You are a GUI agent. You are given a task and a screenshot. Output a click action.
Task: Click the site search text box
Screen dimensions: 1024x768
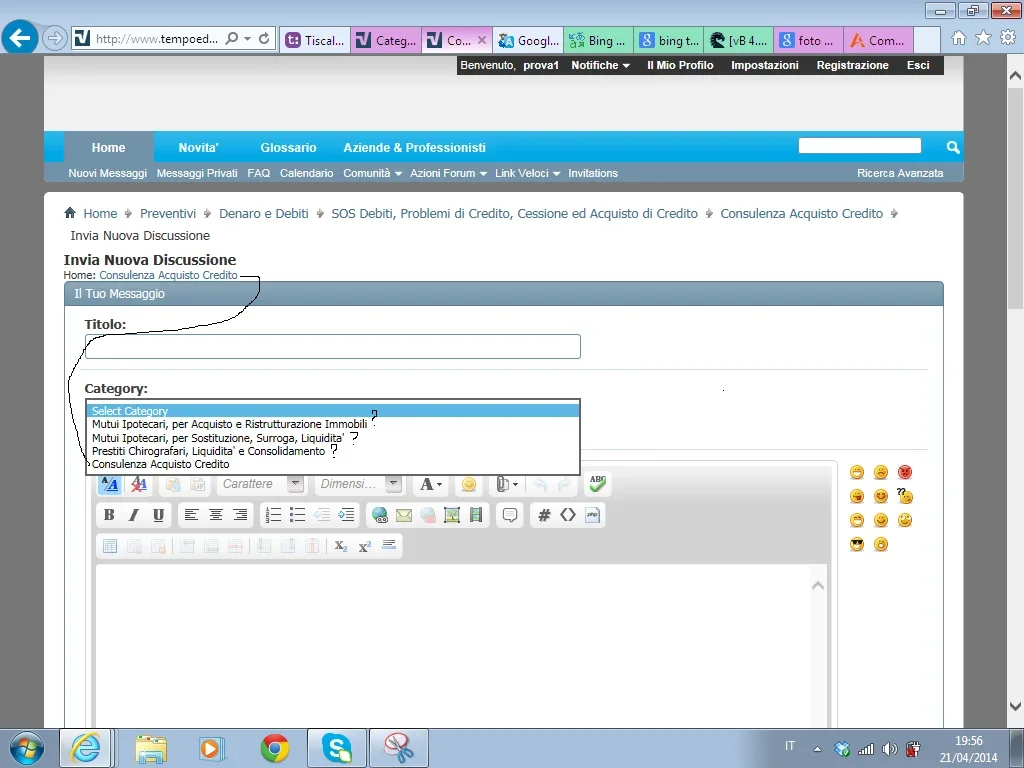(x=859, y=146)
